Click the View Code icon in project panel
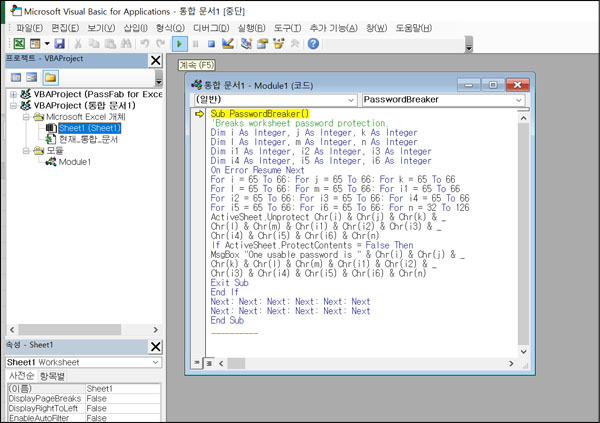 tap(16, 77)
